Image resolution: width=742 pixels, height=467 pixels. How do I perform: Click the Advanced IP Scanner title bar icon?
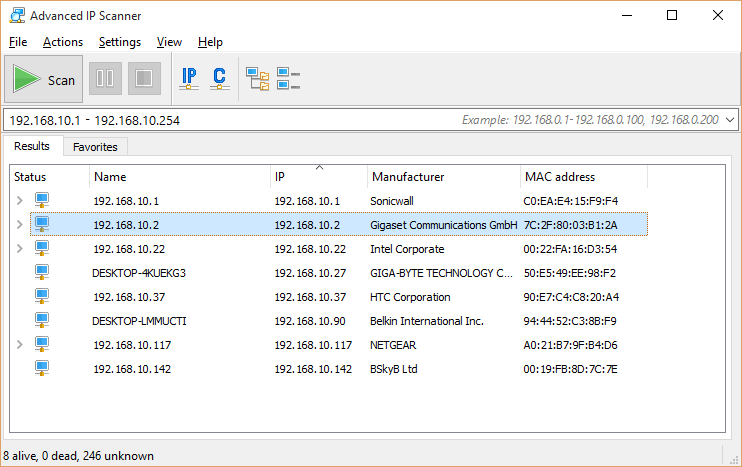(x=17, y=16)
